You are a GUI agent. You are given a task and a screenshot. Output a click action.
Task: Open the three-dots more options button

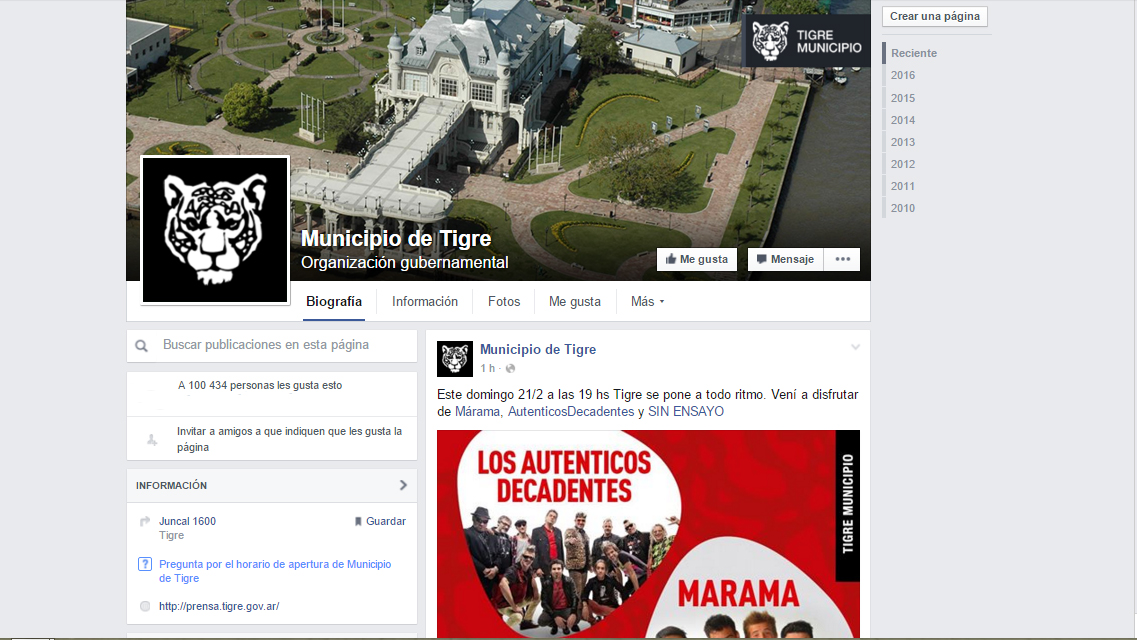843,259
